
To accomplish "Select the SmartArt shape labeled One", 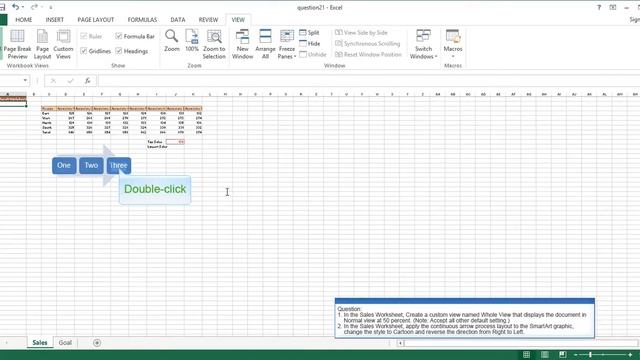I will click(x=64, y=166).
